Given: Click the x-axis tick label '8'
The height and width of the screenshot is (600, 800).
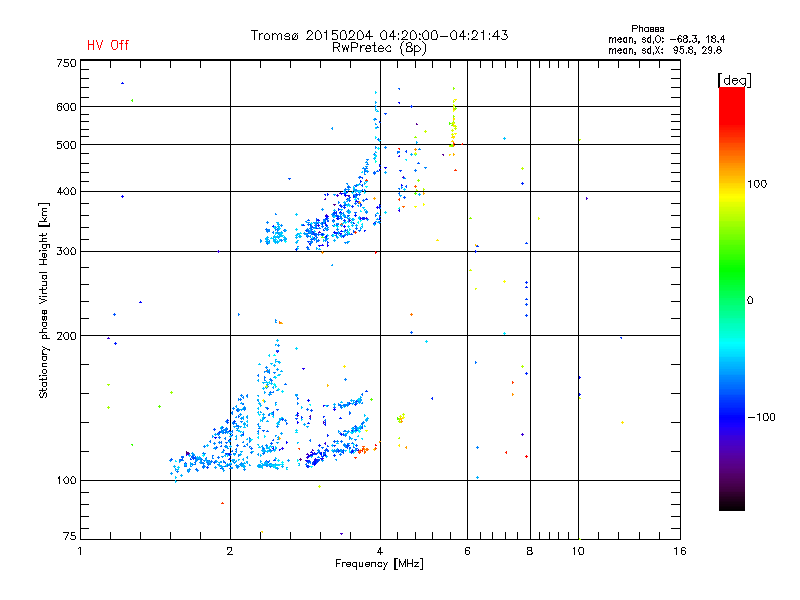Looking at the screenshot, I should [x=530, y=551].
